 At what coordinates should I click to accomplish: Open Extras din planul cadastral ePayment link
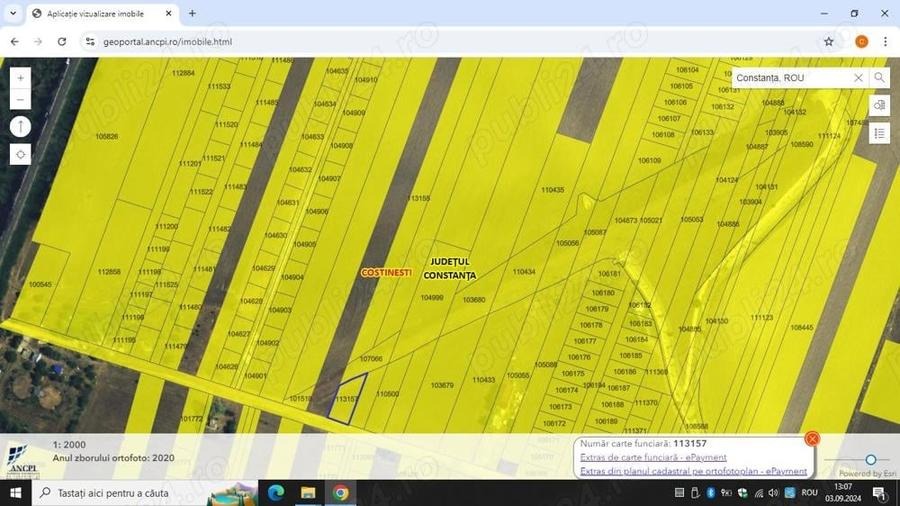point(693,471)
